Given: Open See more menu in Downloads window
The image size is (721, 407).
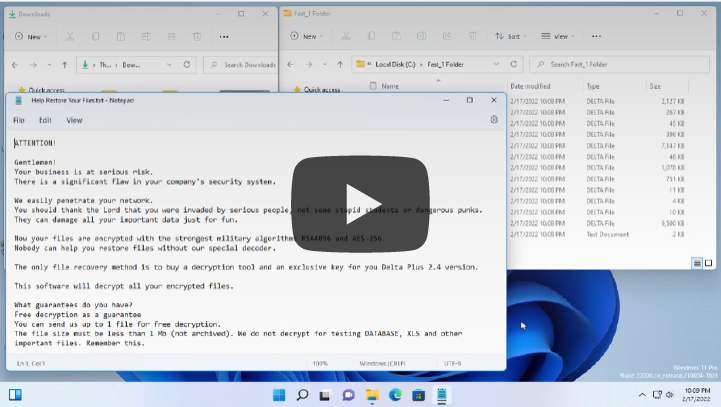Looking at the screenshot, I should pos(224,36).
